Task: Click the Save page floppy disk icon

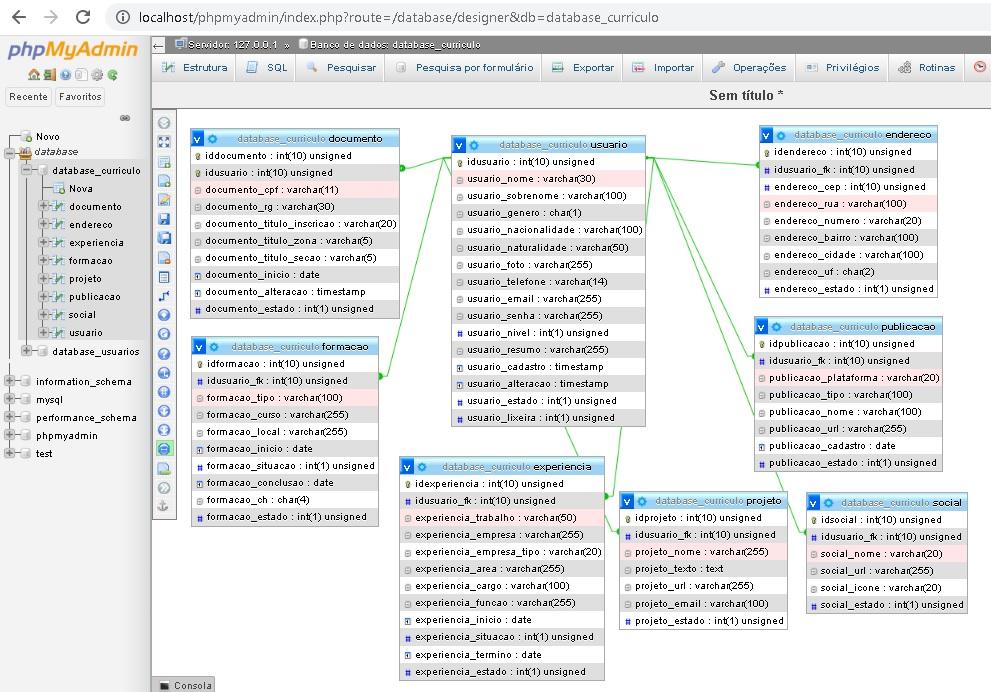Action: [164, 219]
